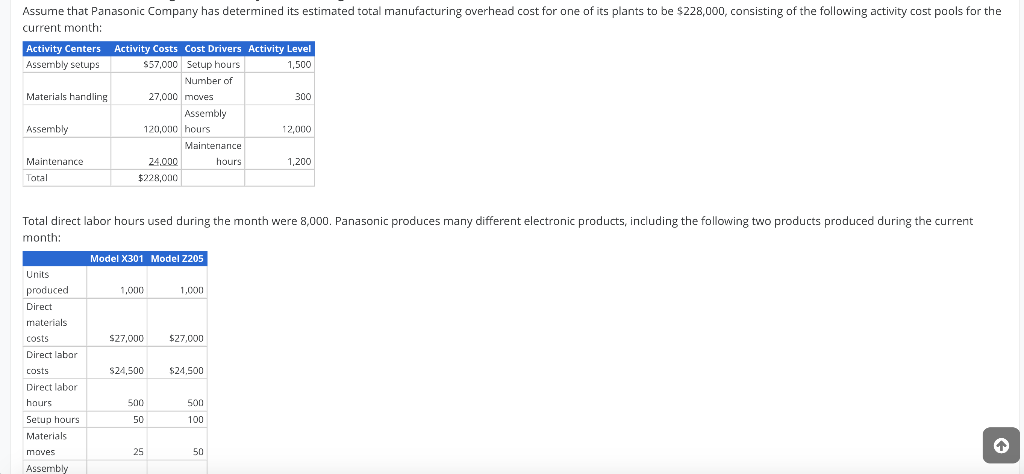Click the 'Setup hours' product row label
Viewport: 1024px width, 474px height.
(53, 419)
